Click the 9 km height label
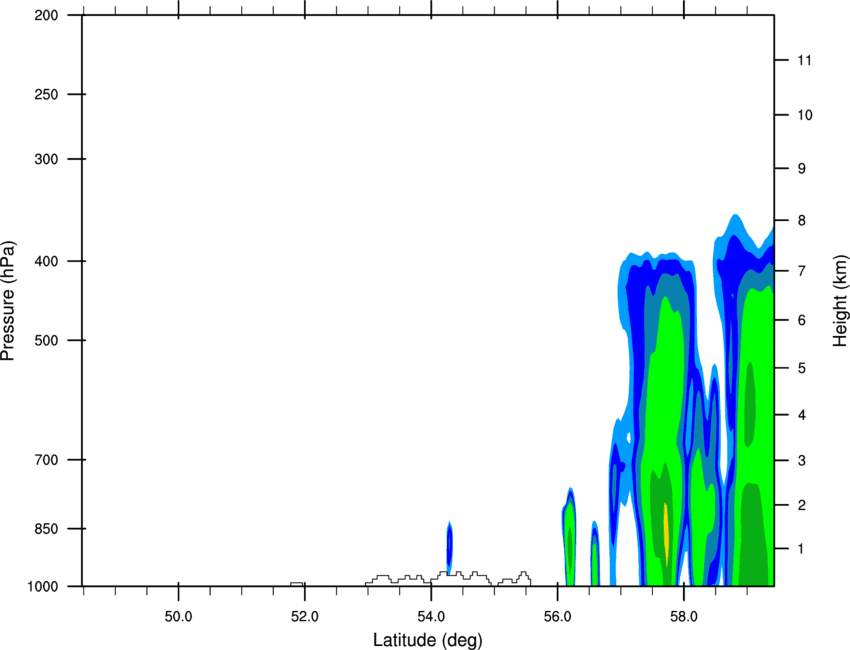Screen dimensions: 850x650 tap(802, 169)
